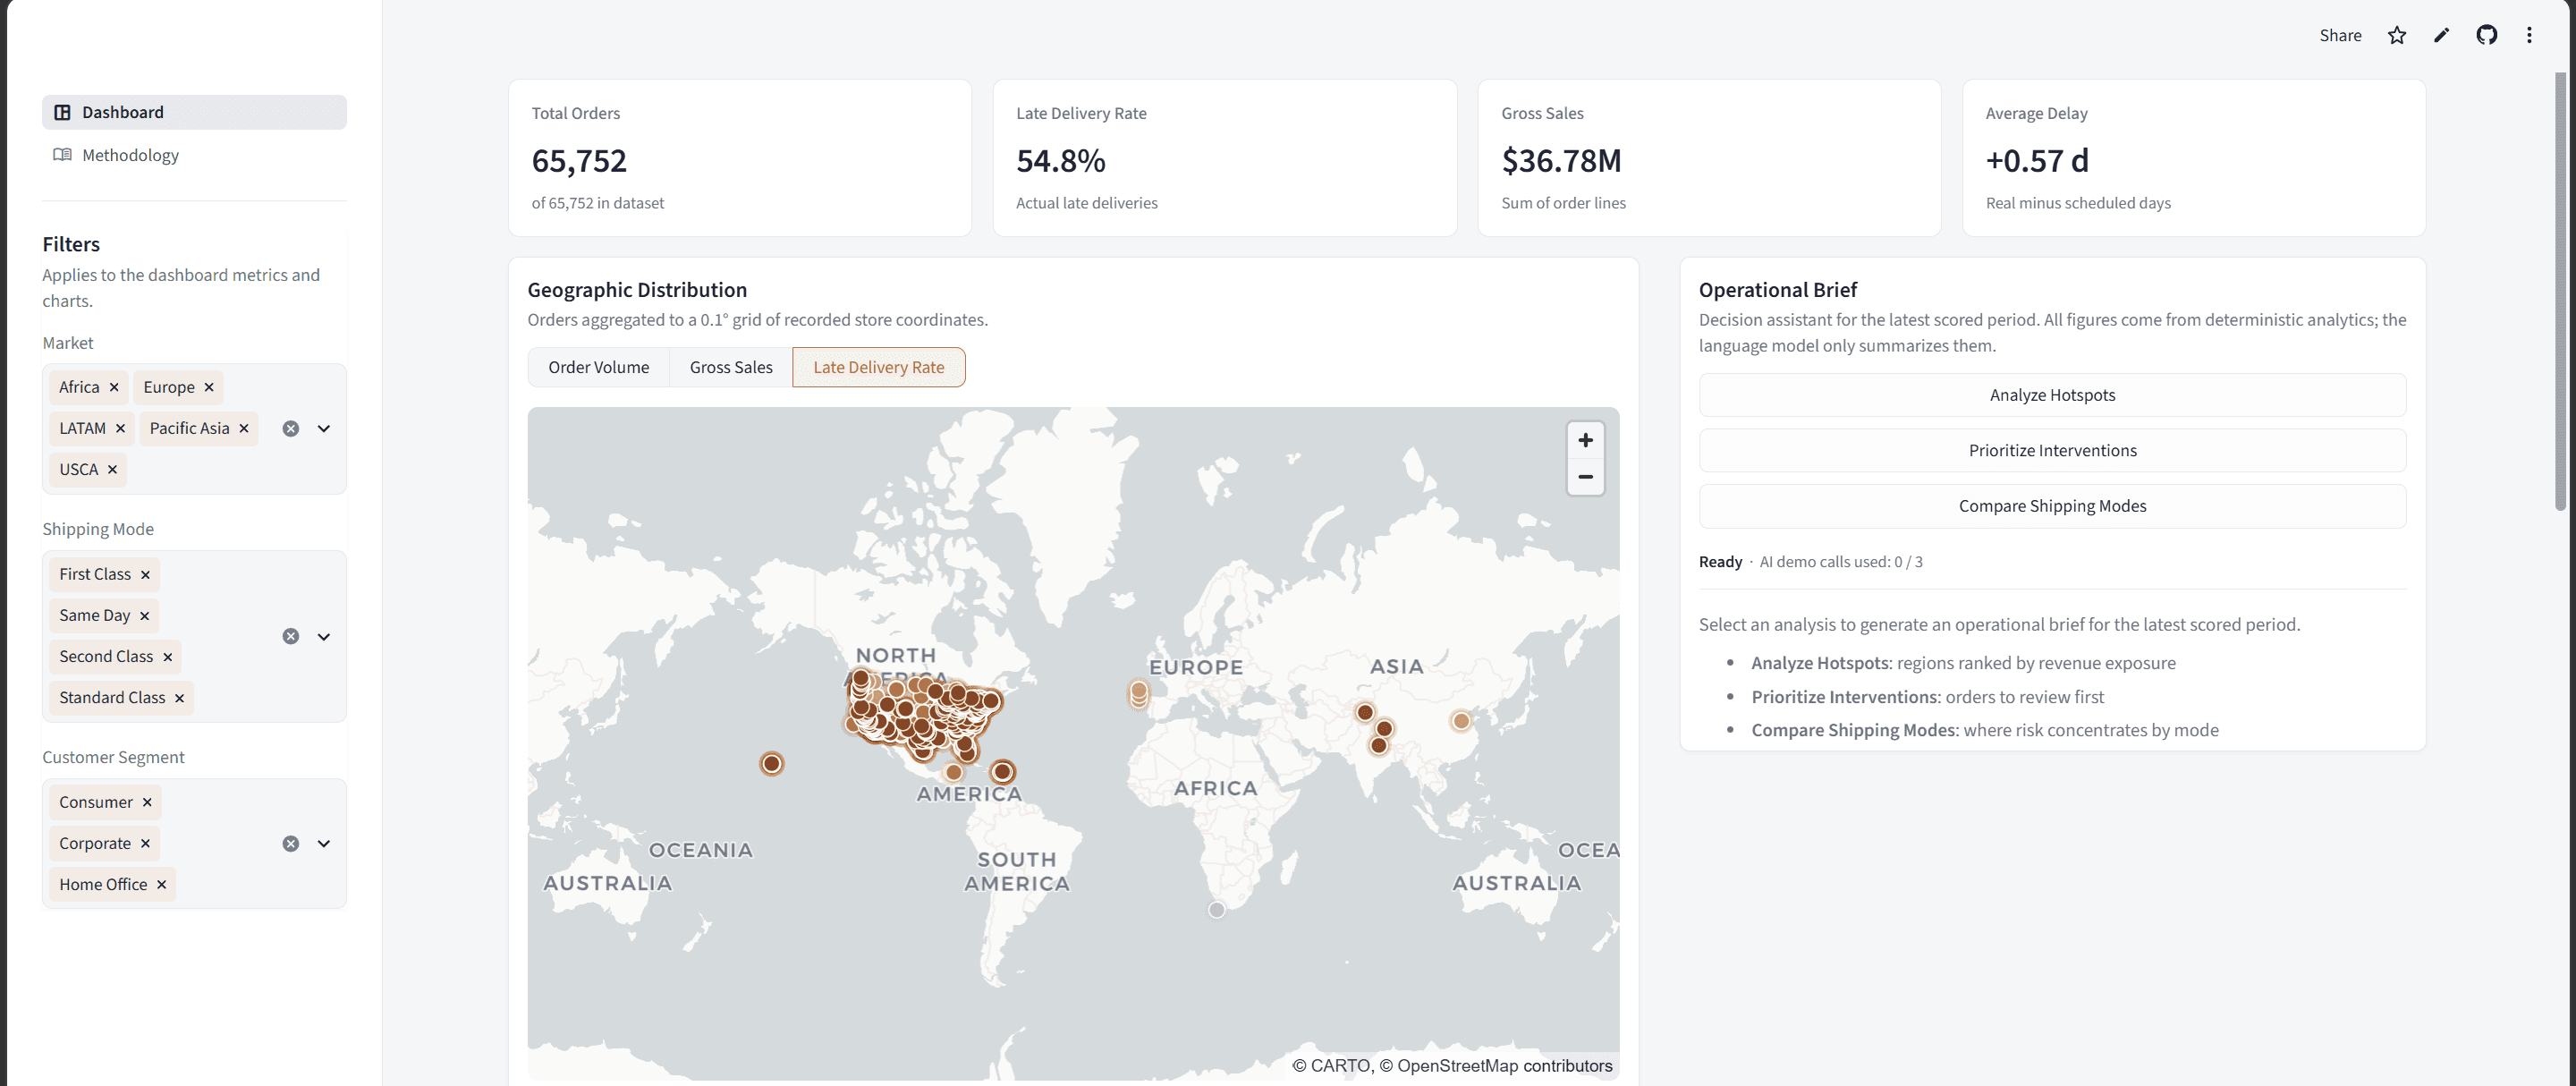Clear all Customer Segment selections
2576x1086 pixels.
click(x=291, y=843)
